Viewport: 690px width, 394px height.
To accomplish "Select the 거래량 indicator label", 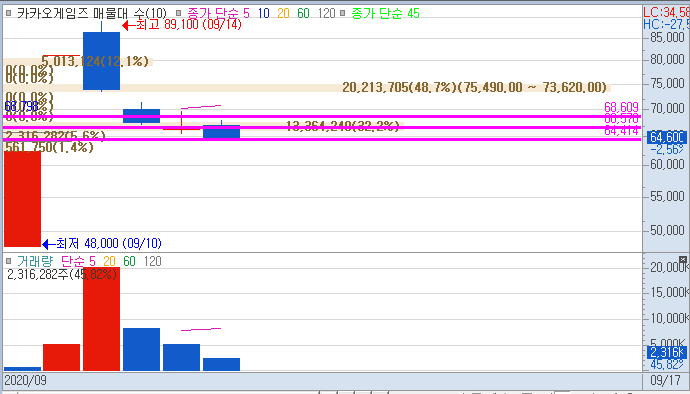I will (35, 261).
